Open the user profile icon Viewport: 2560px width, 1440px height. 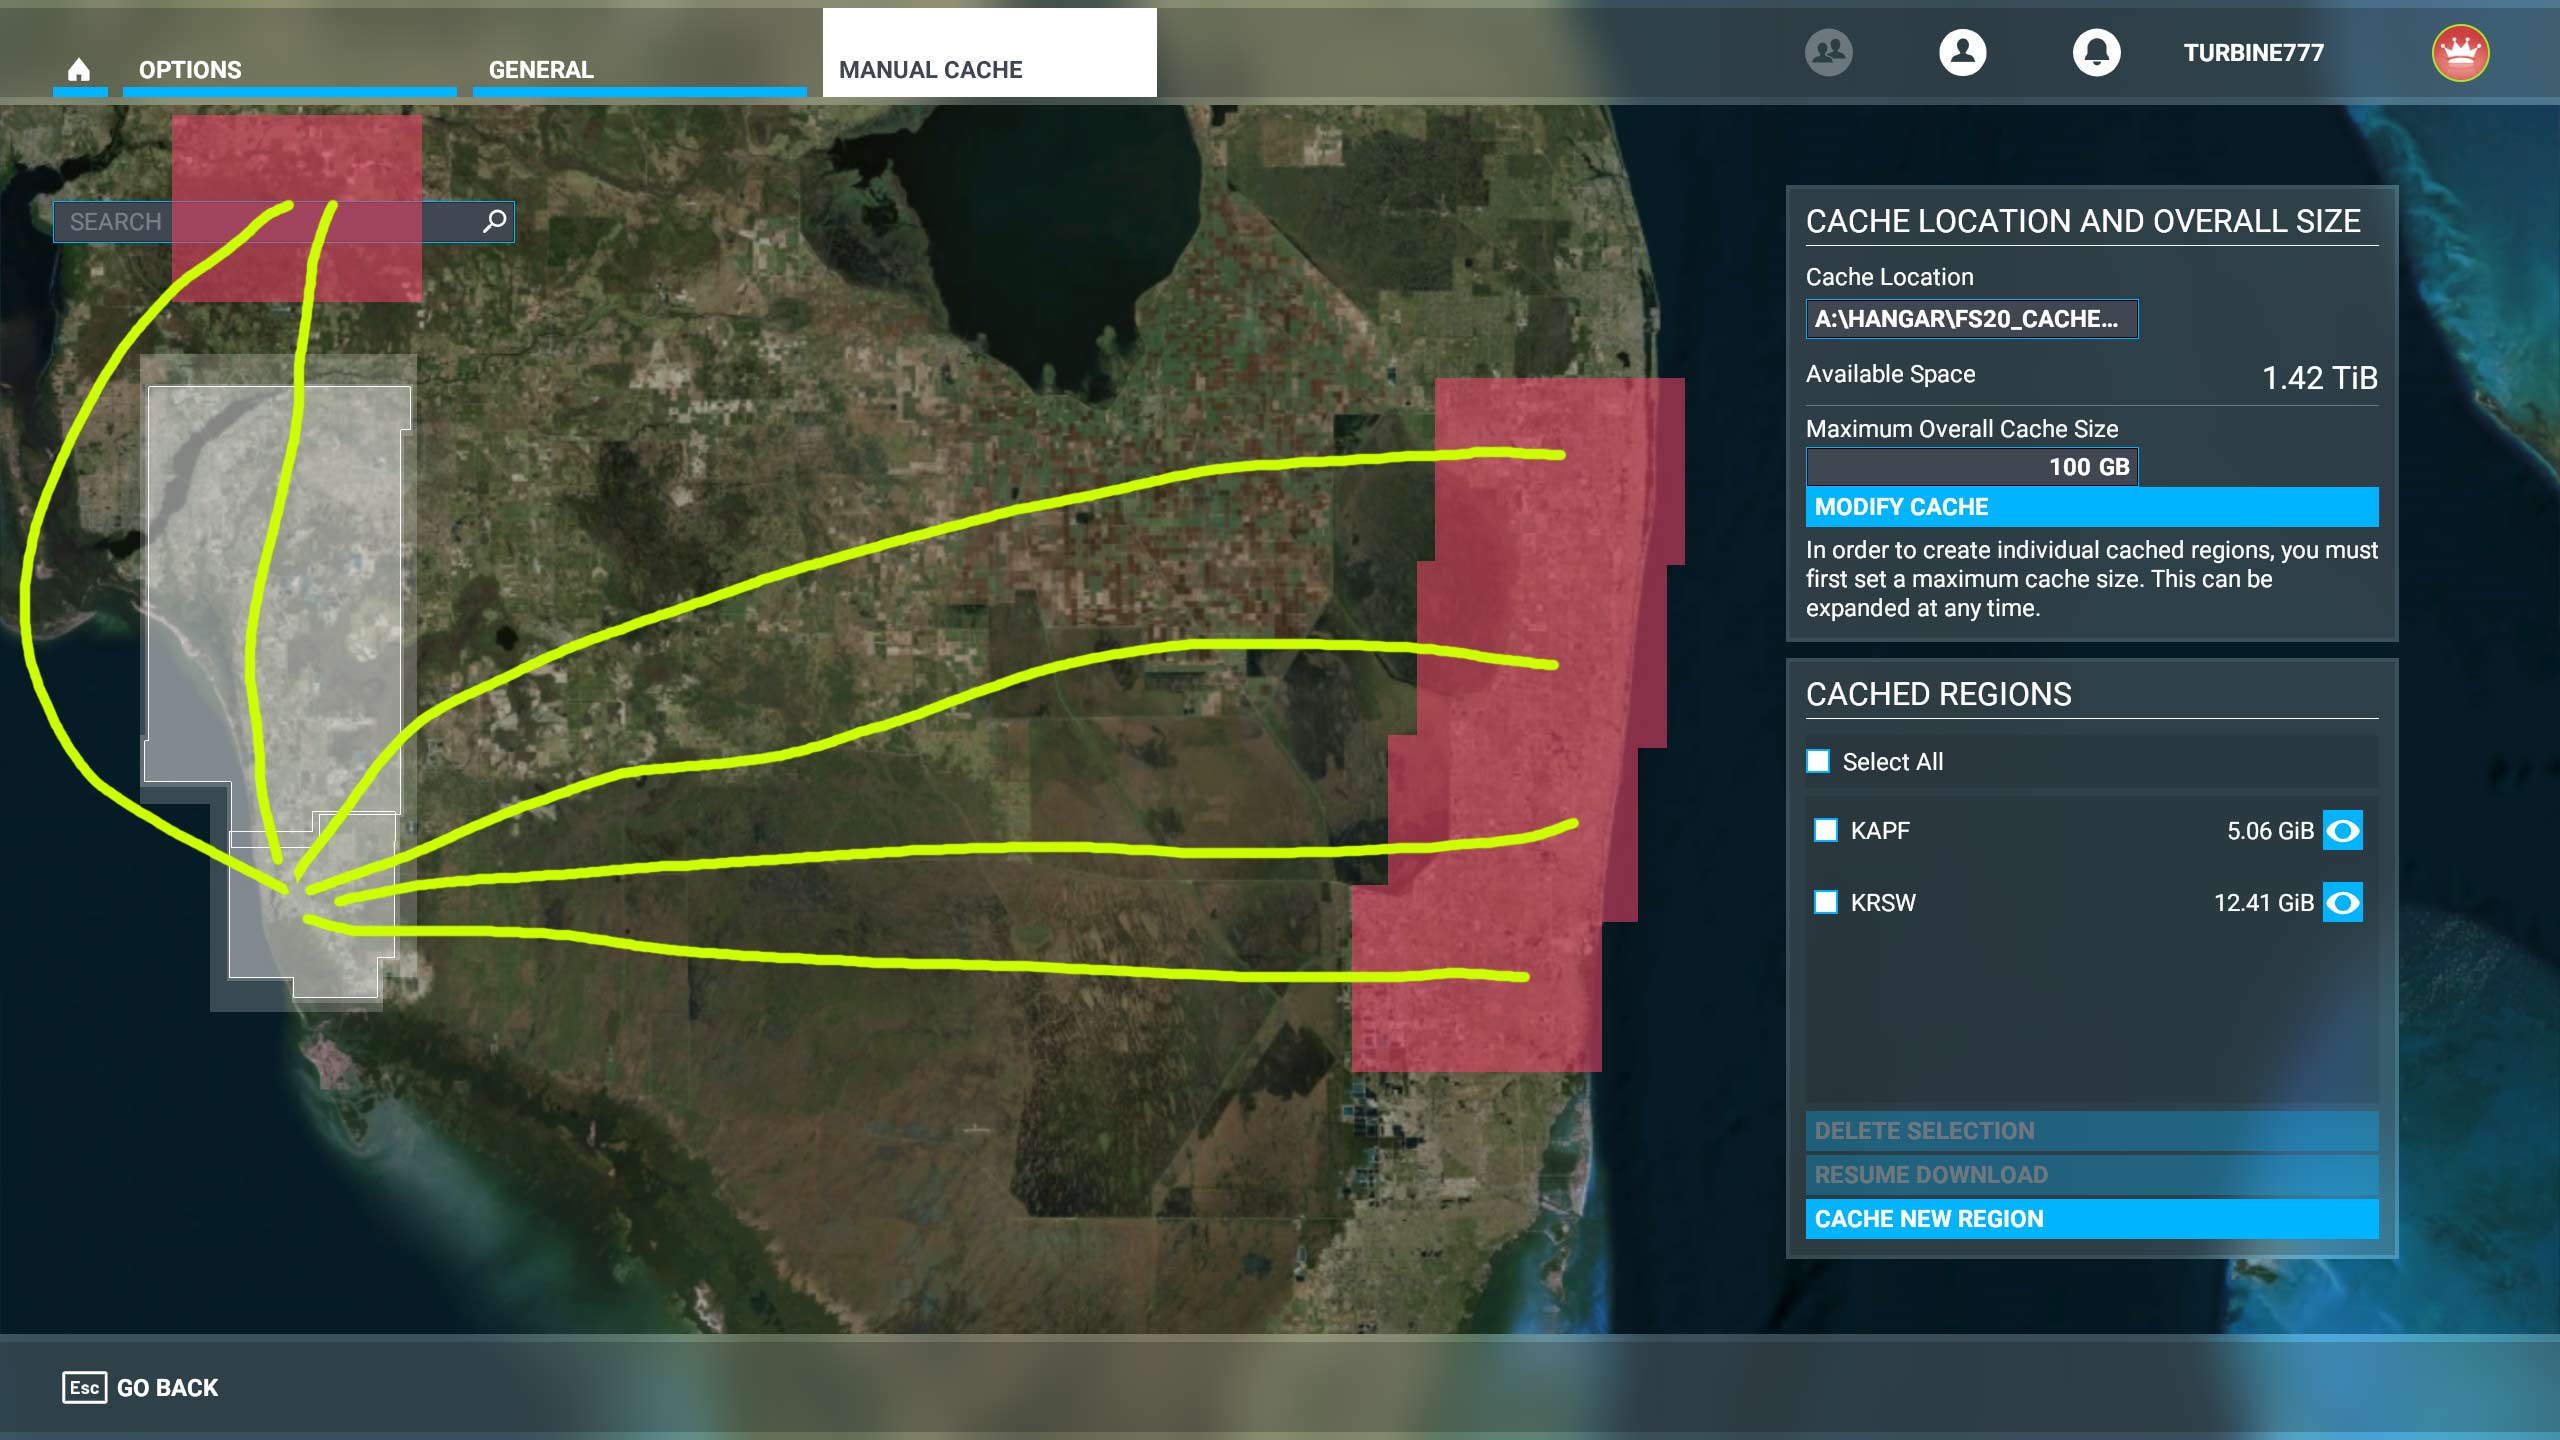pyautogui.click(x=1962, y=52)
